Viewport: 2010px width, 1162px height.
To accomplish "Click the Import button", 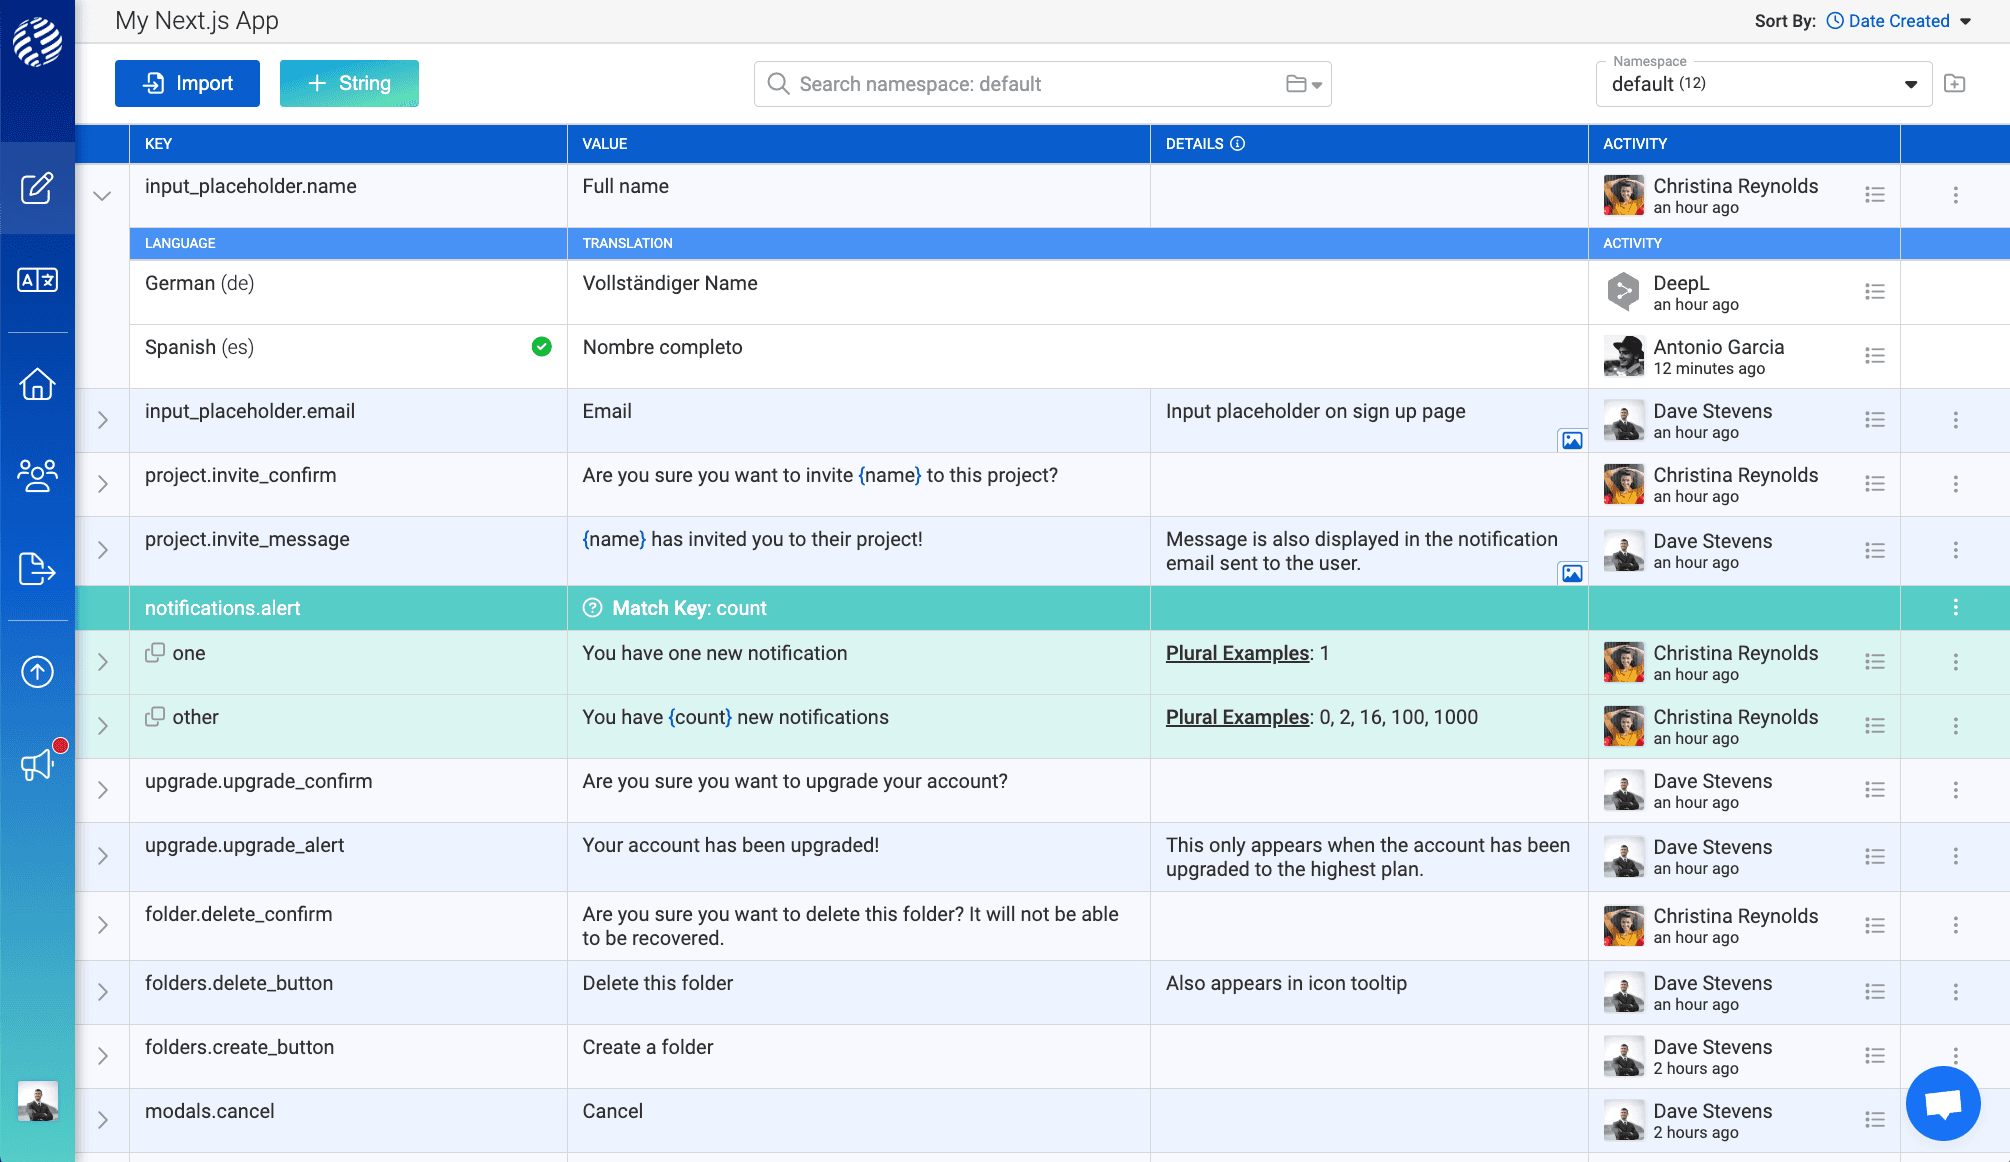I will pos(187,83).
